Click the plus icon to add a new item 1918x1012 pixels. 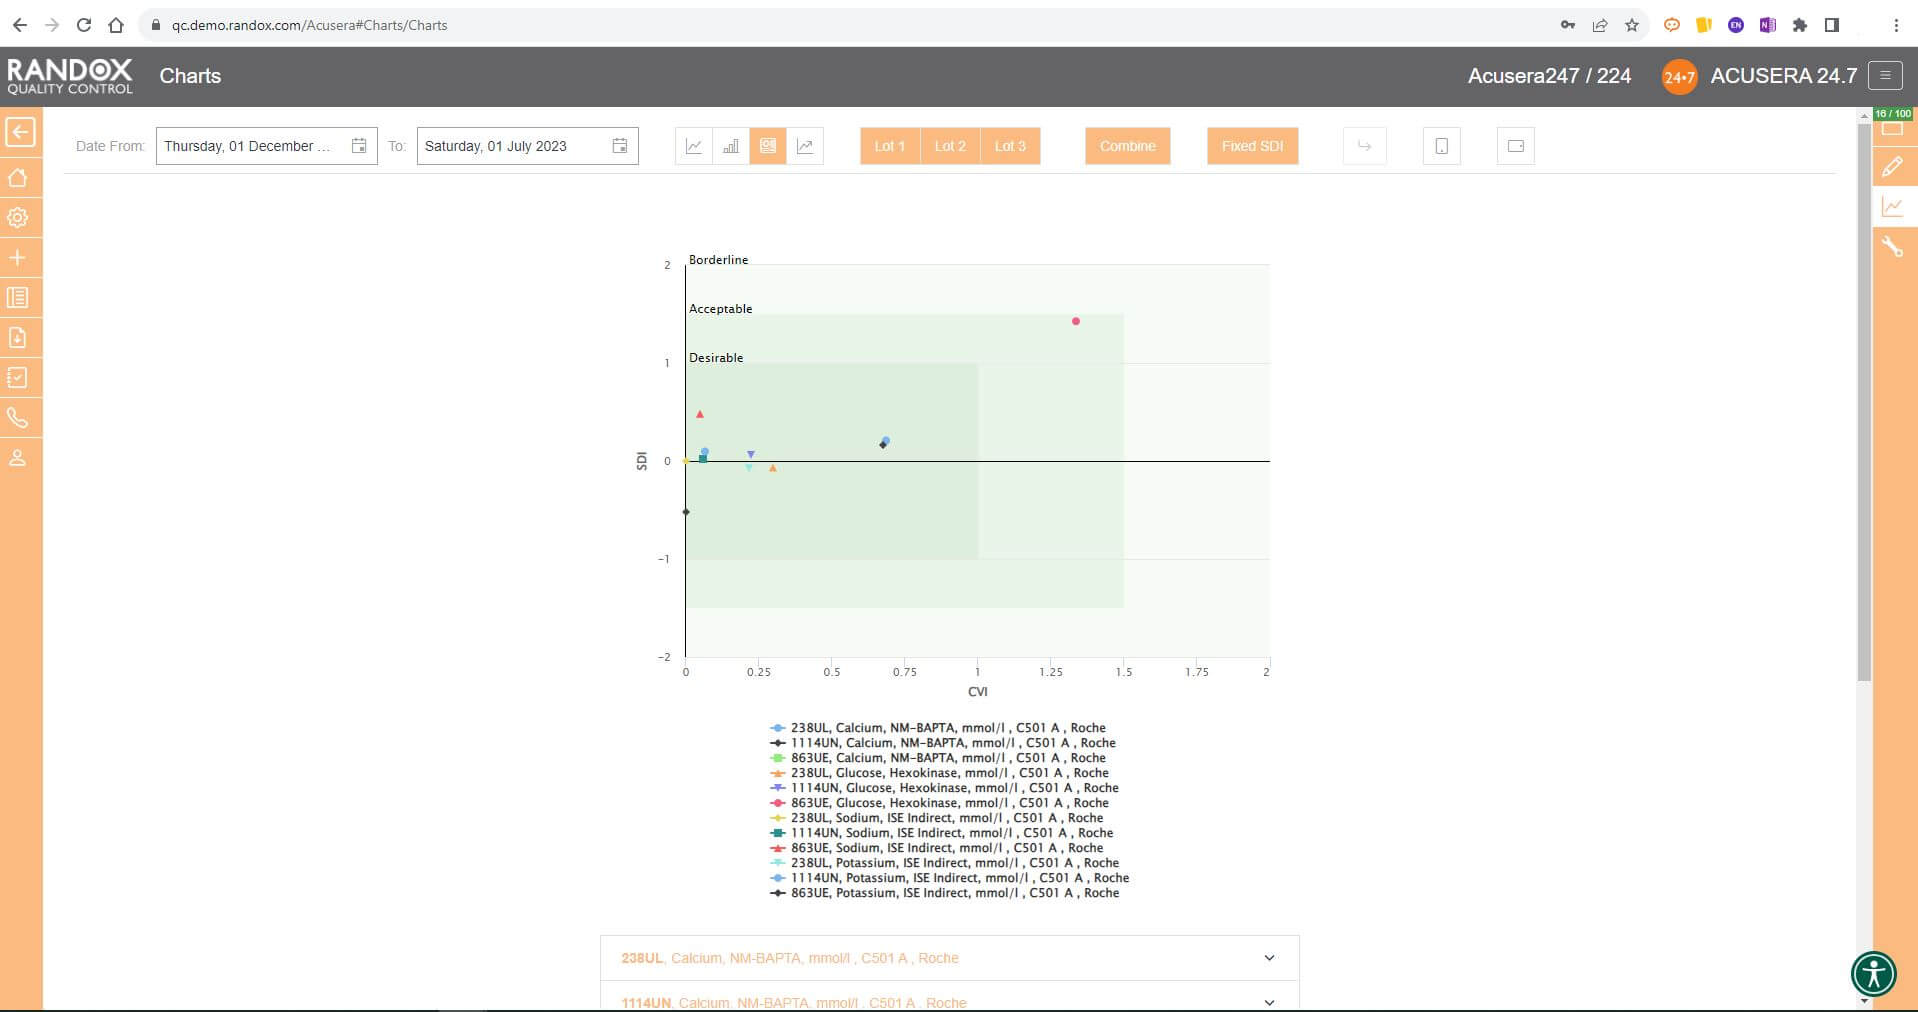[19, 257]
